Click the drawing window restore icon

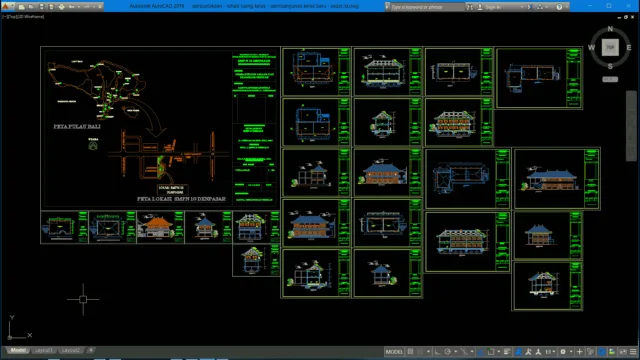[x=626, y=17]
